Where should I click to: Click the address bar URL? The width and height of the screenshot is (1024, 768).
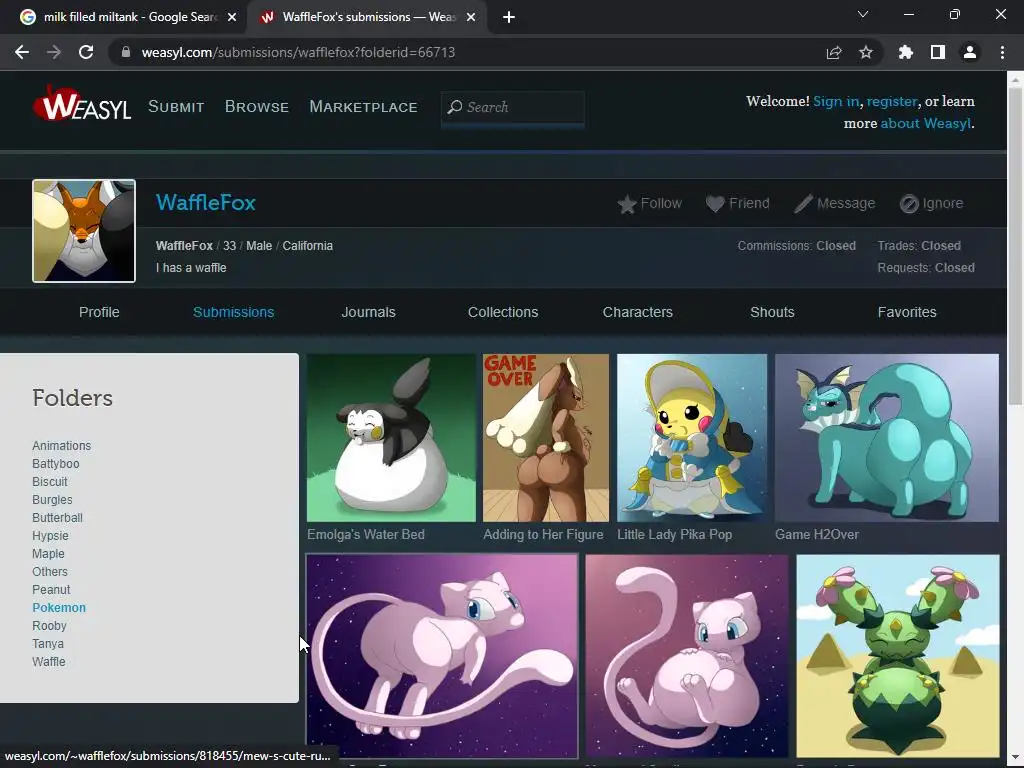tap(298, 52)
